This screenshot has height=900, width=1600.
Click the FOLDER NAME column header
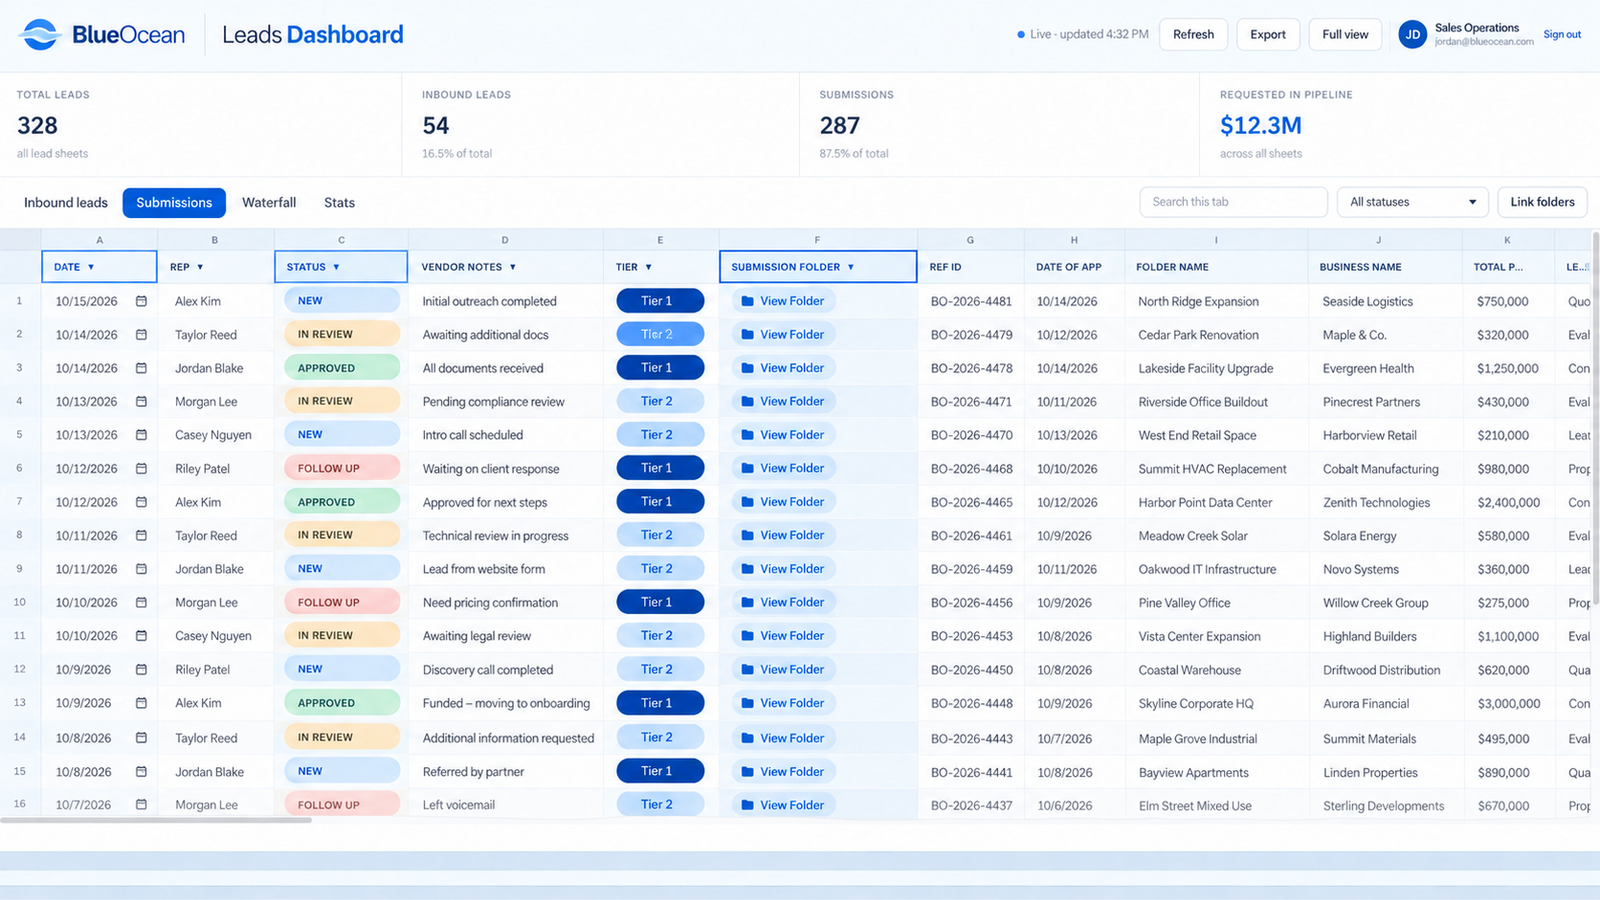pos(1172,267)
